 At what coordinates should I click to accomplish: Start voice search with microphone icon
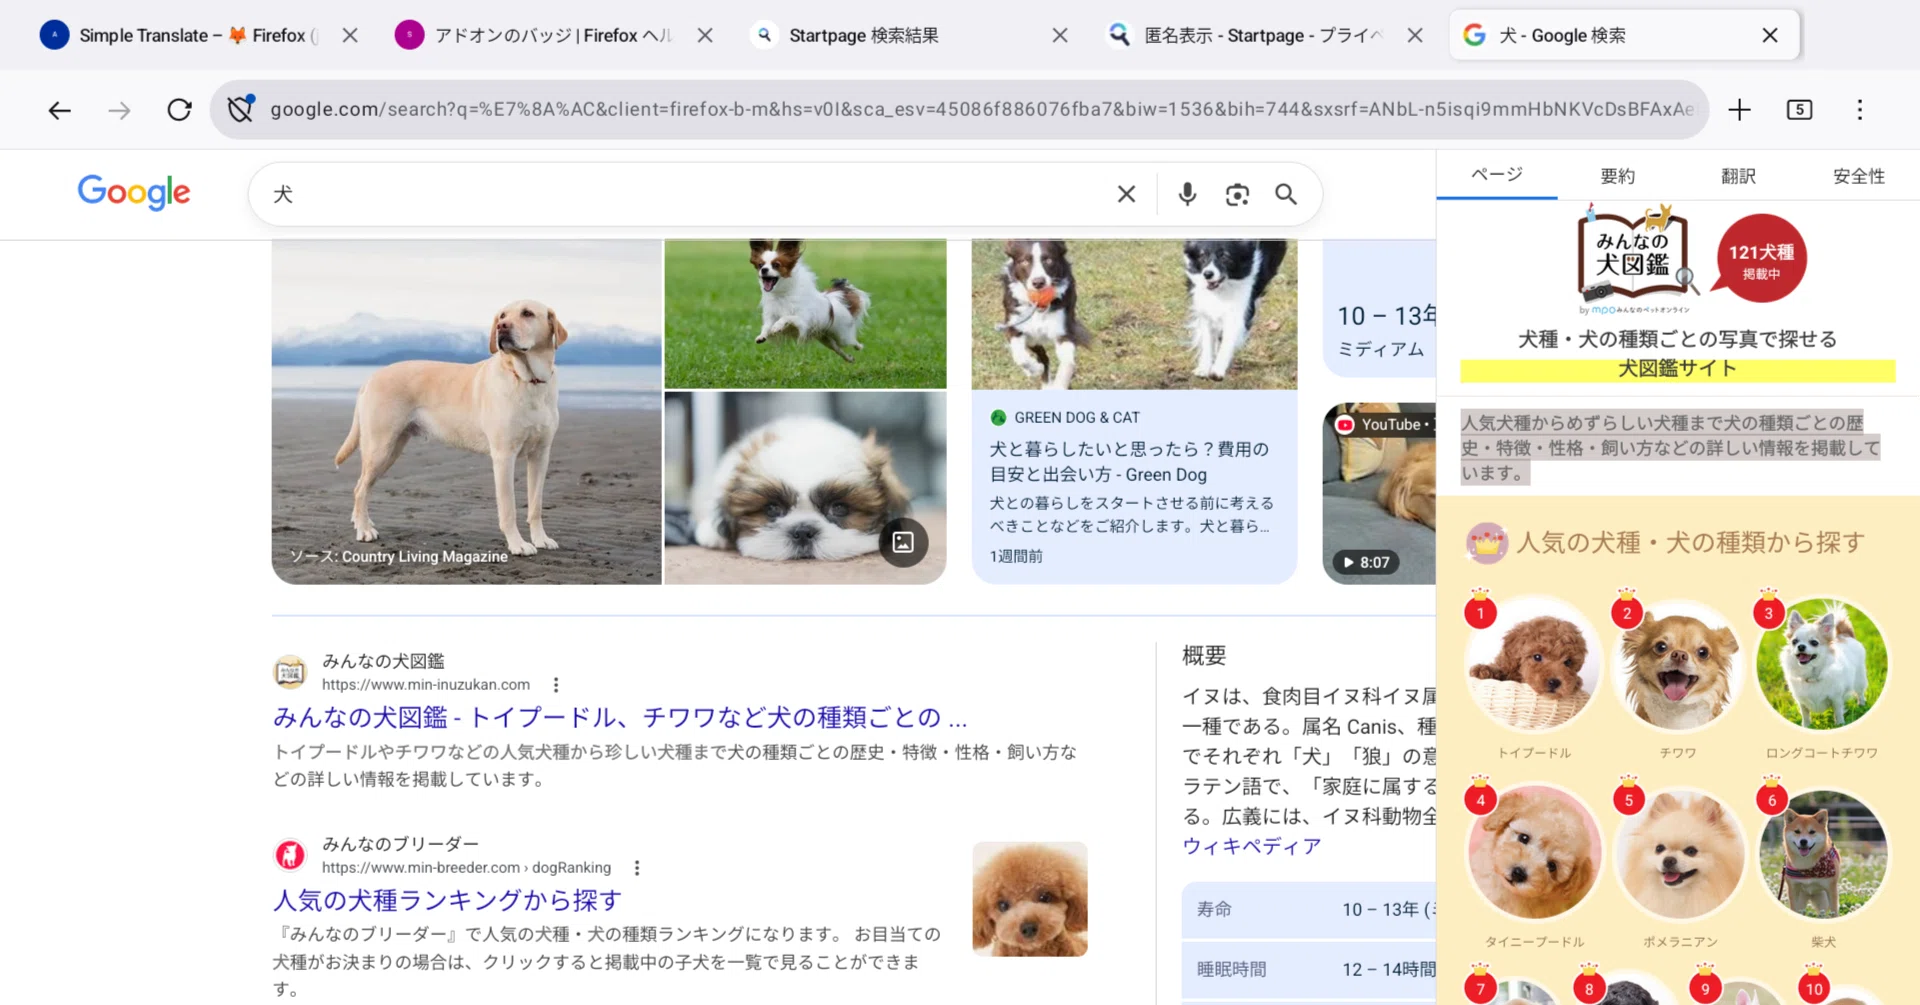point(1187,194)
